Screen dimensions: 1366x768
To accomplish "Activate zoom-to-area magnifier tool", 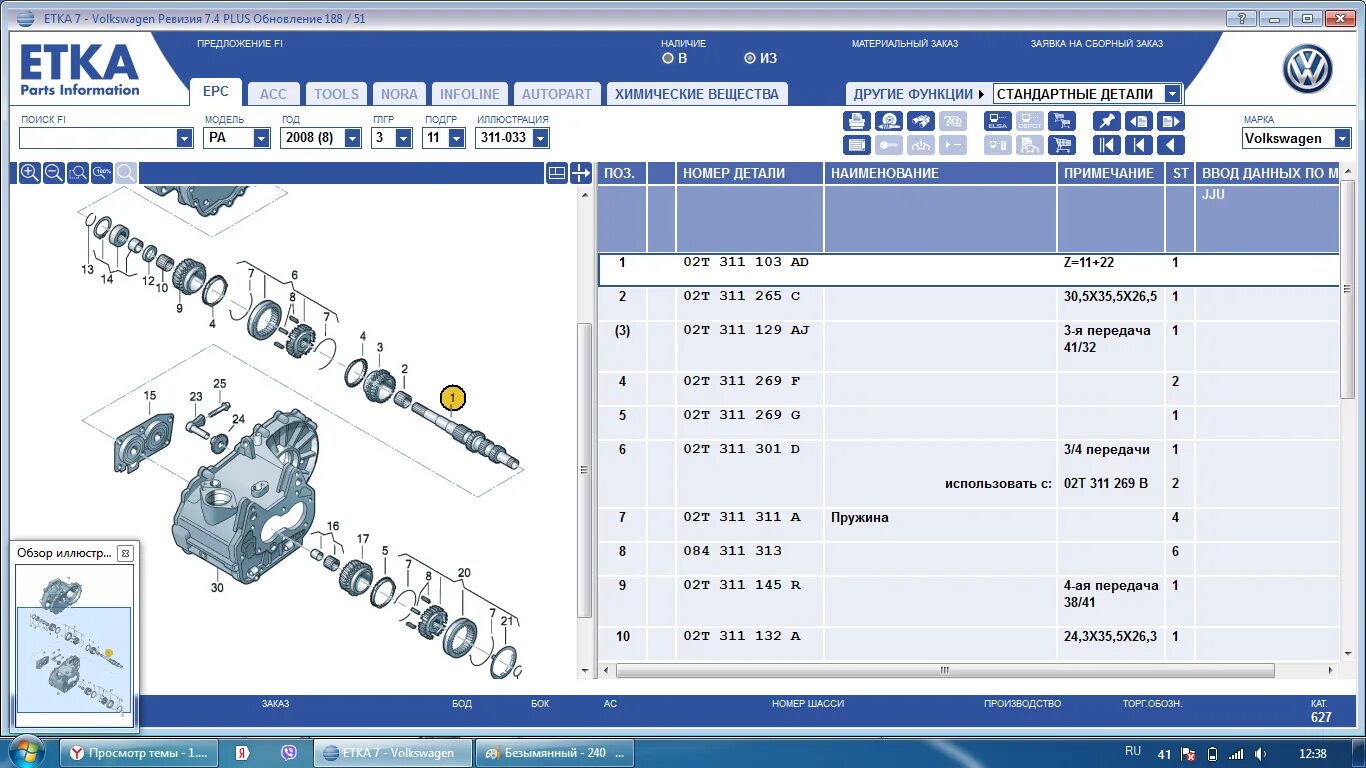I will coord(78,173).
